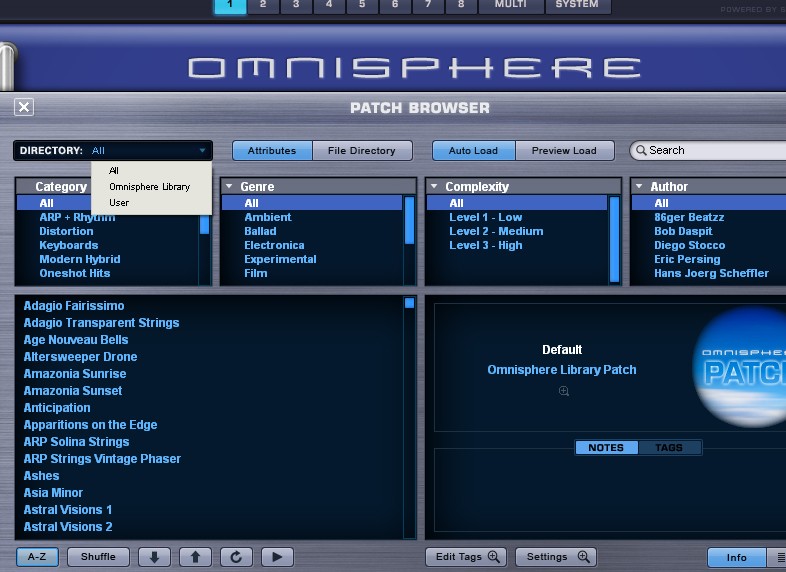Select Electronica genre

(274, 245)
